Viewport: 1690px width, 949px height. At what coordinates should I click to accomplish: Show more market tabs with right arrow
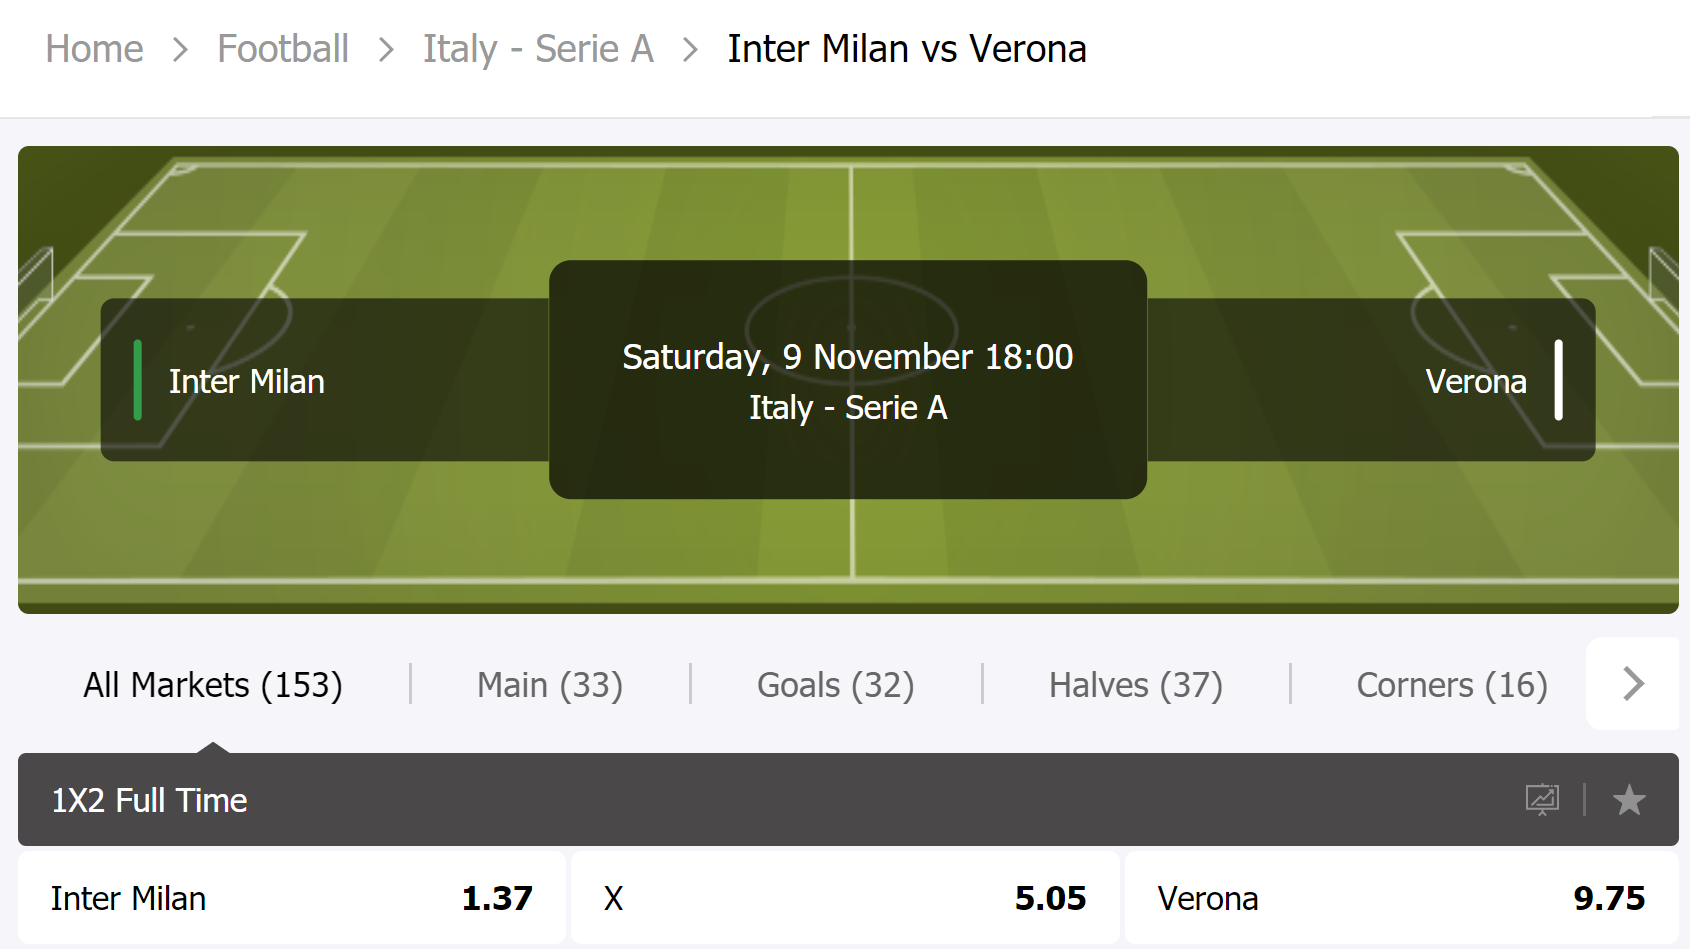1632,684
